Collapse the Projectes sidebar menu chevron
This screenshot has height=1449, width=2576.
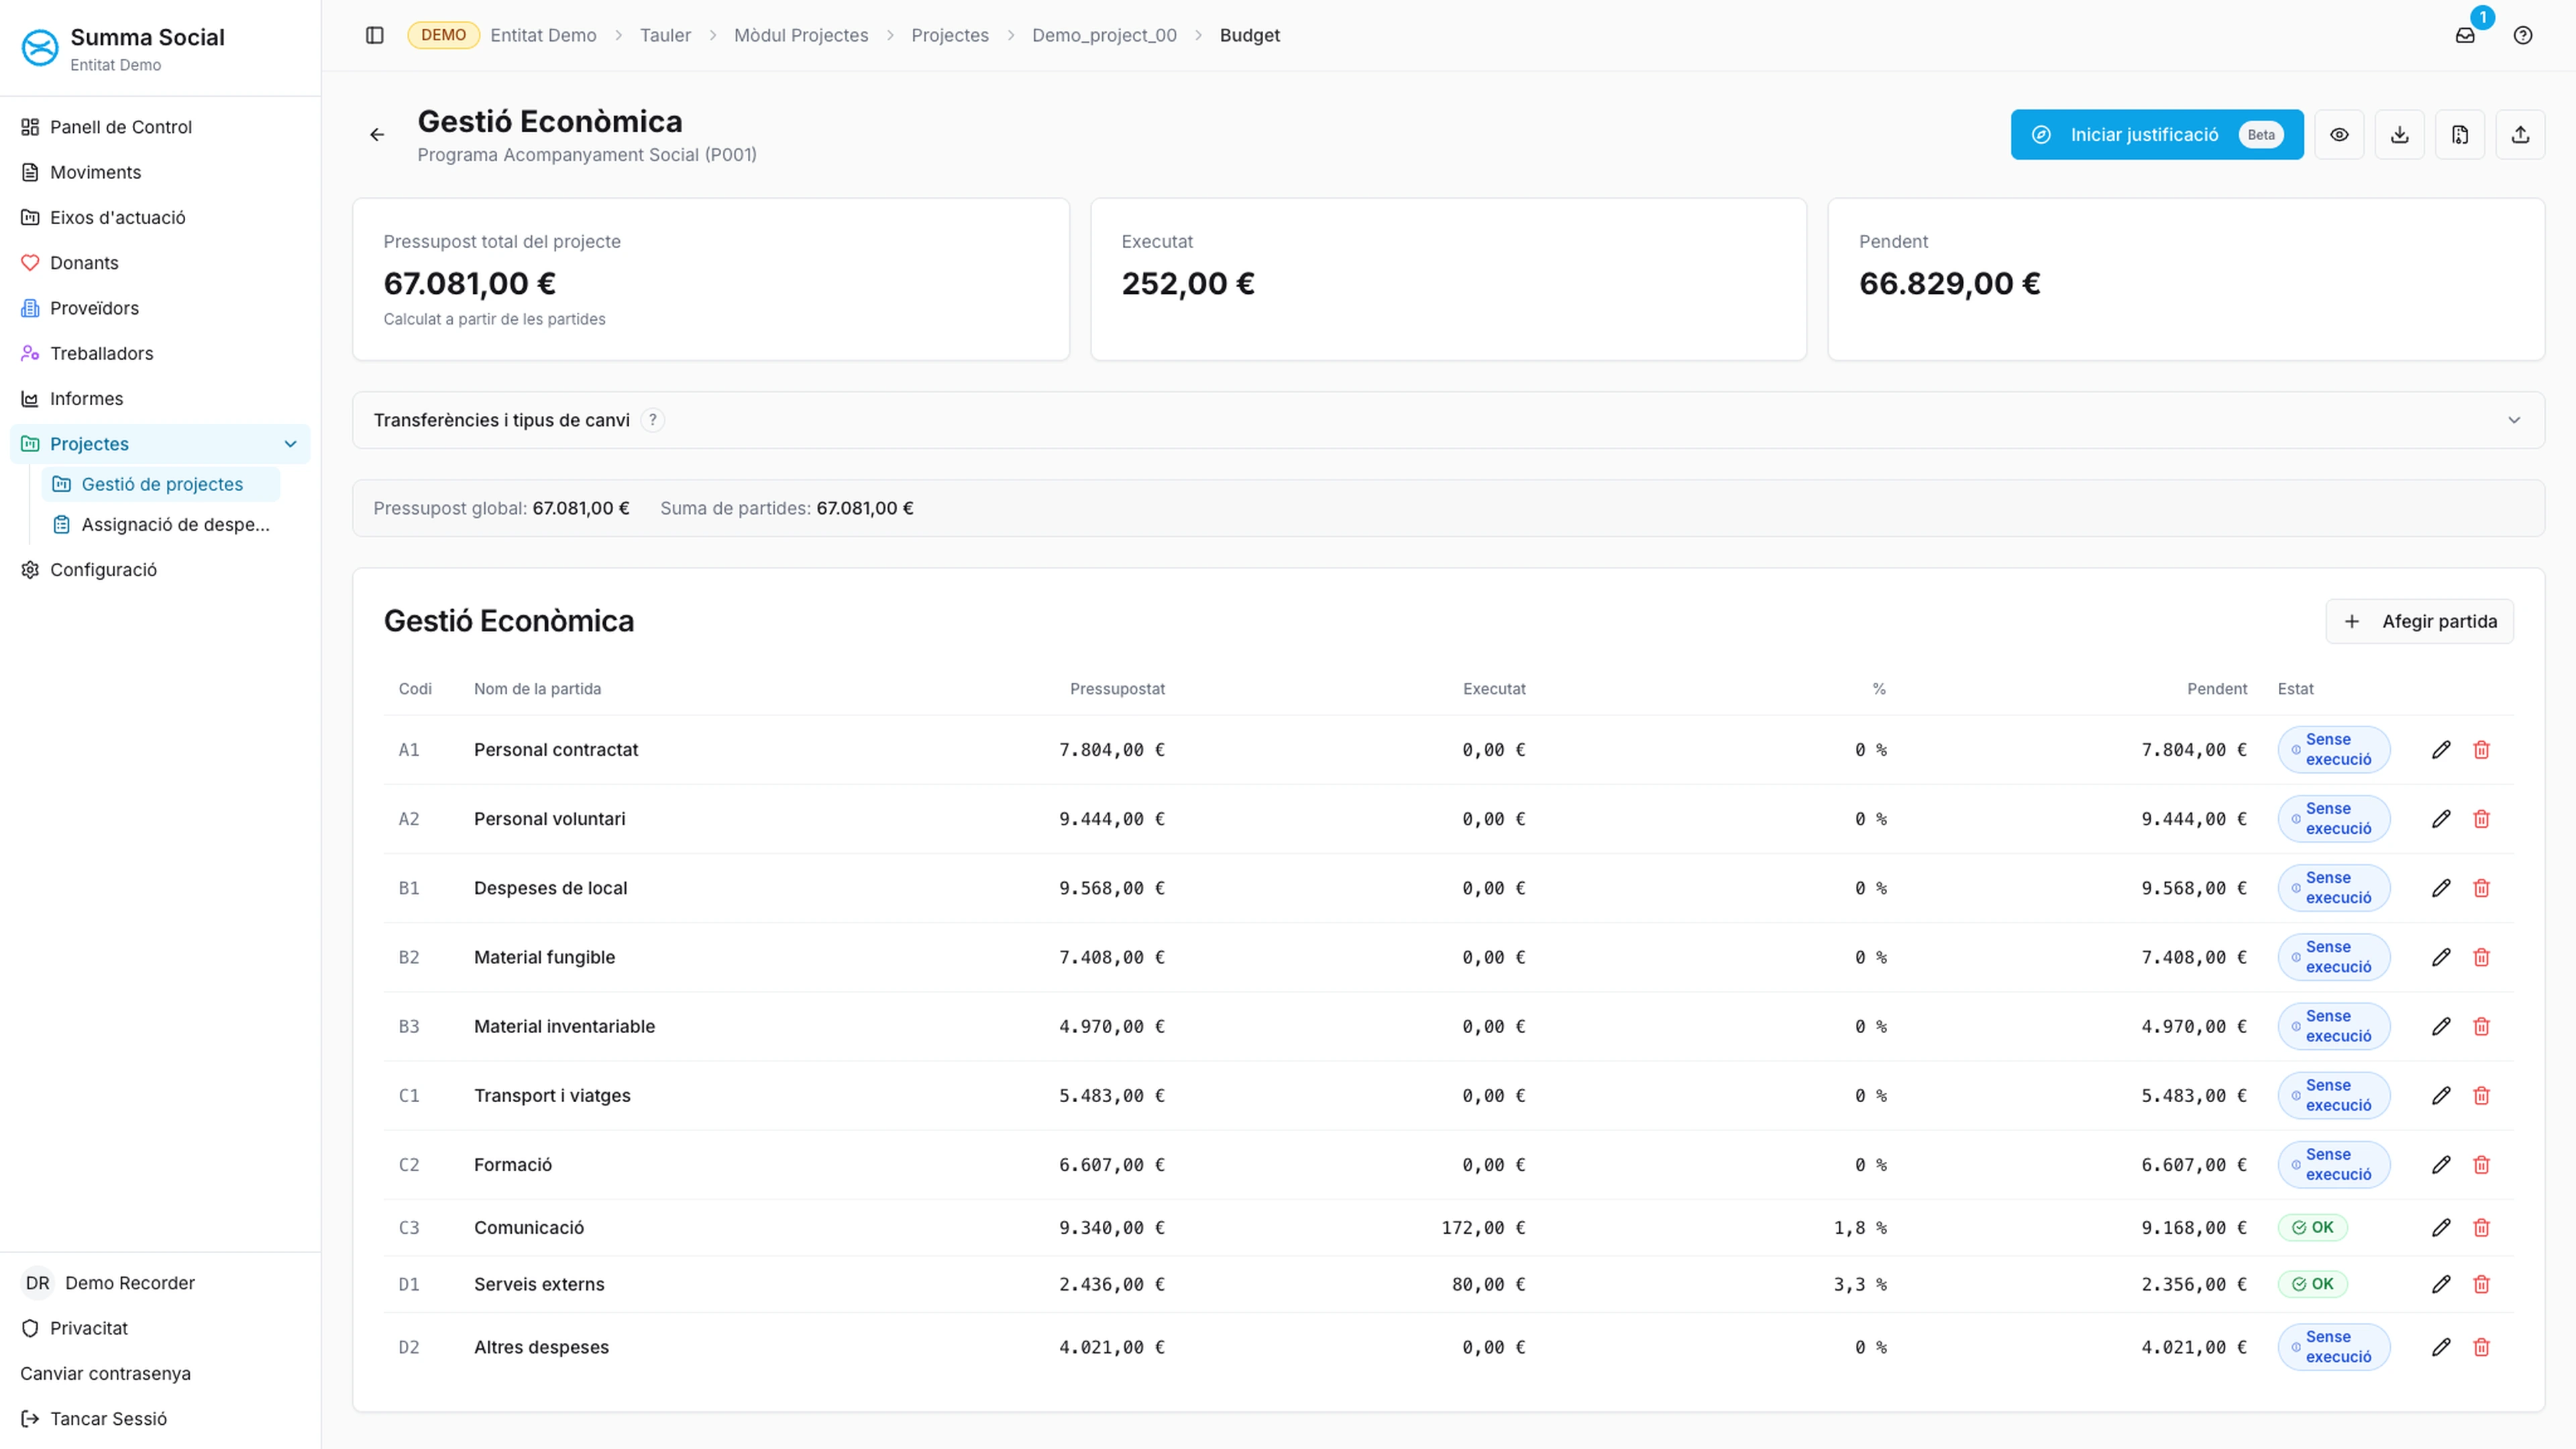coord(290,444)
